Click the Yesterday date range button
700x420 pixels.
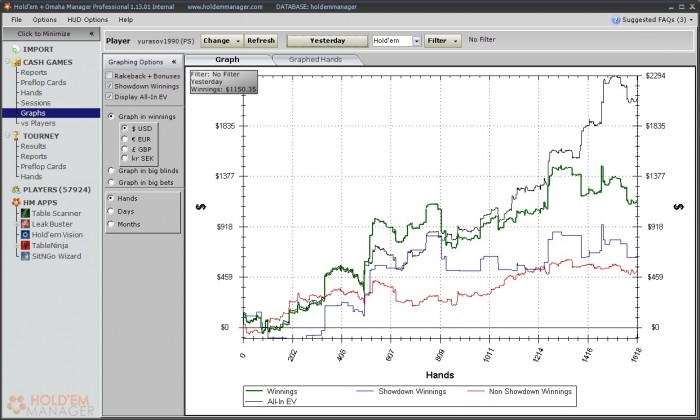325,41
